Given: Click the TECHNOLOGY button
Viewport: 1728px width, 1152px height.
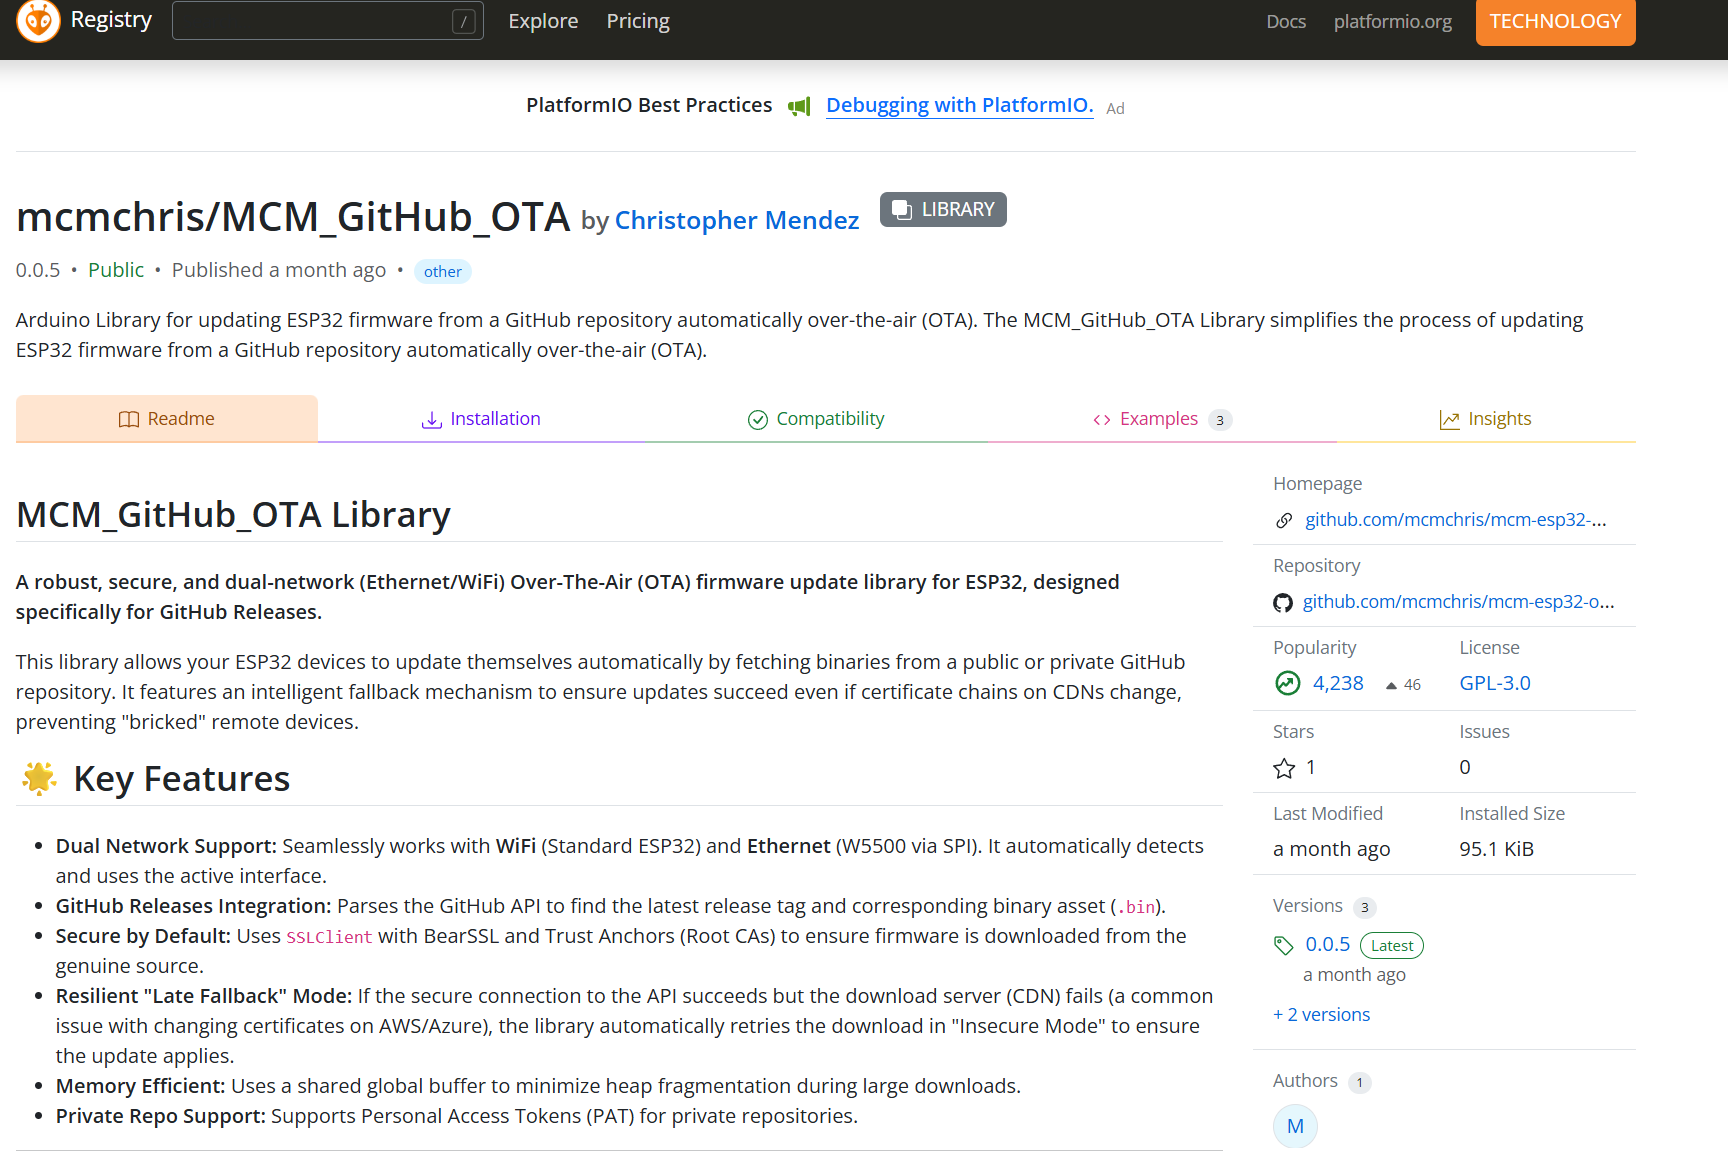Looking at the screenshot, I should click(1555, 22).
